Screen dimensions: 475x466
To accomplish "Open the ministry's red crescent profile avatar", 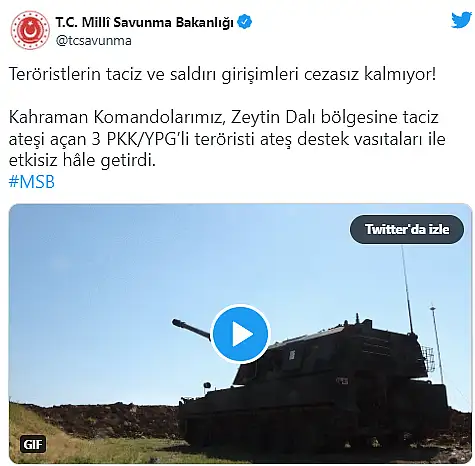I will pos(30,30).
